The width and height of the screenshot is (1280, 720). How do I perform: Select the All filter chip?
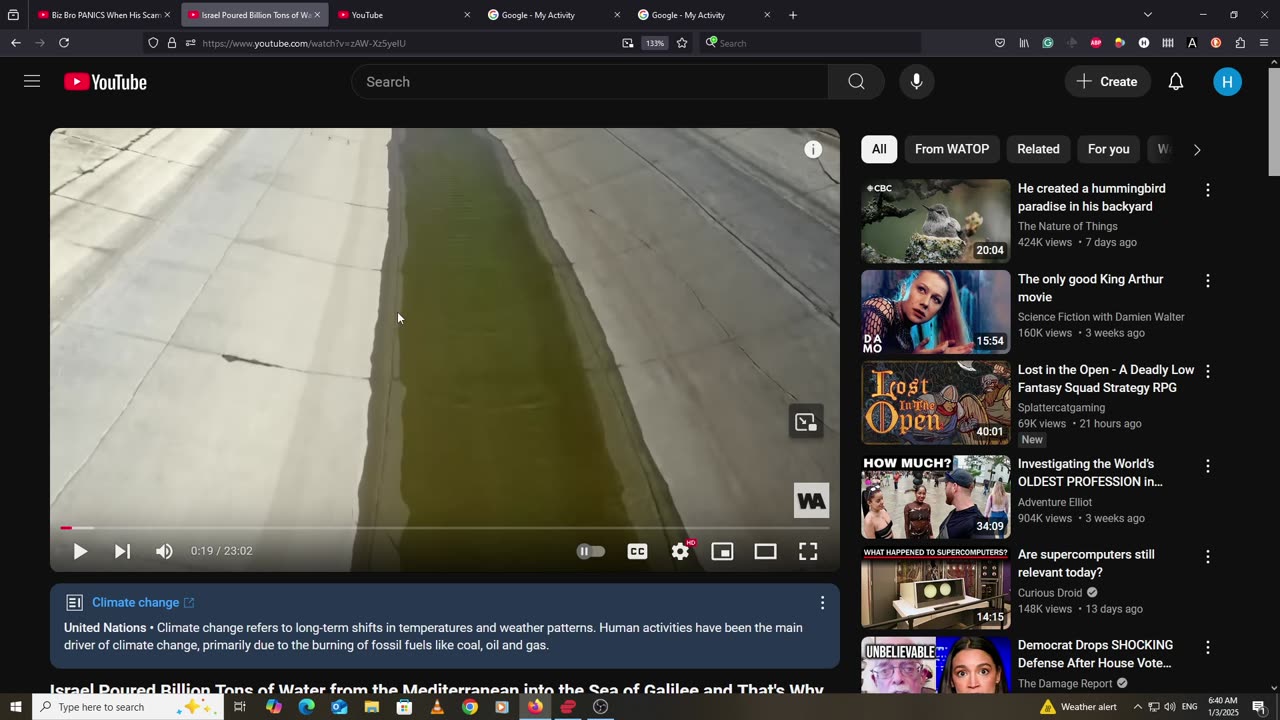coord(879,149)
